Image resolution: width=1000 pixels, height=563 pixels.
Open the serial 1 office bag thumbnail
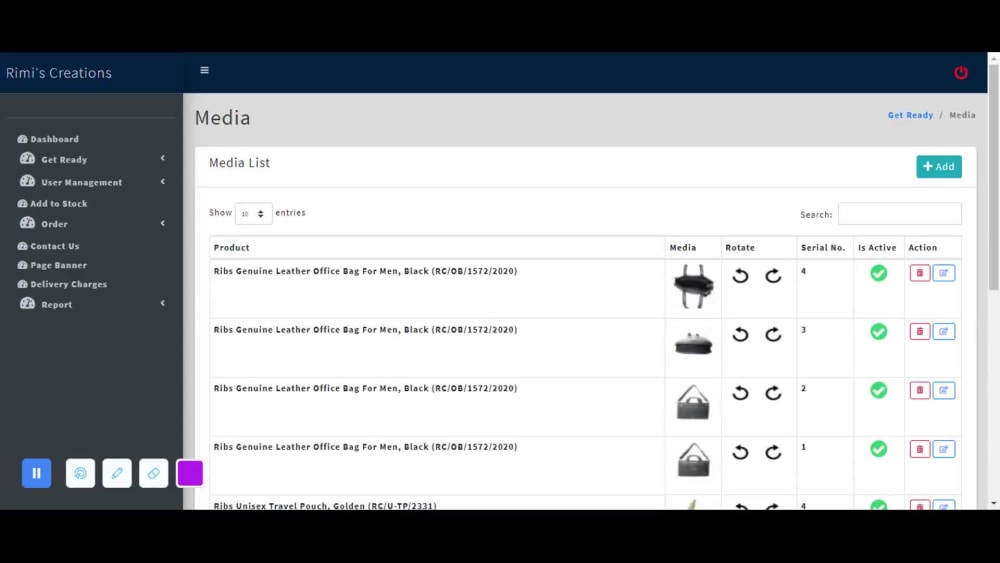pos(693,460)
